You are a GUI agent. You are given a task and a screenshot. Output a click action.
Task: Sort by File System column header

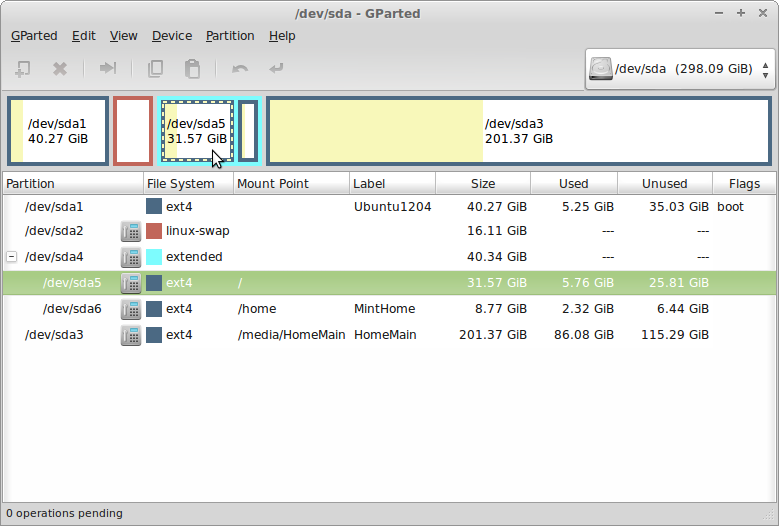click(188, 184)
